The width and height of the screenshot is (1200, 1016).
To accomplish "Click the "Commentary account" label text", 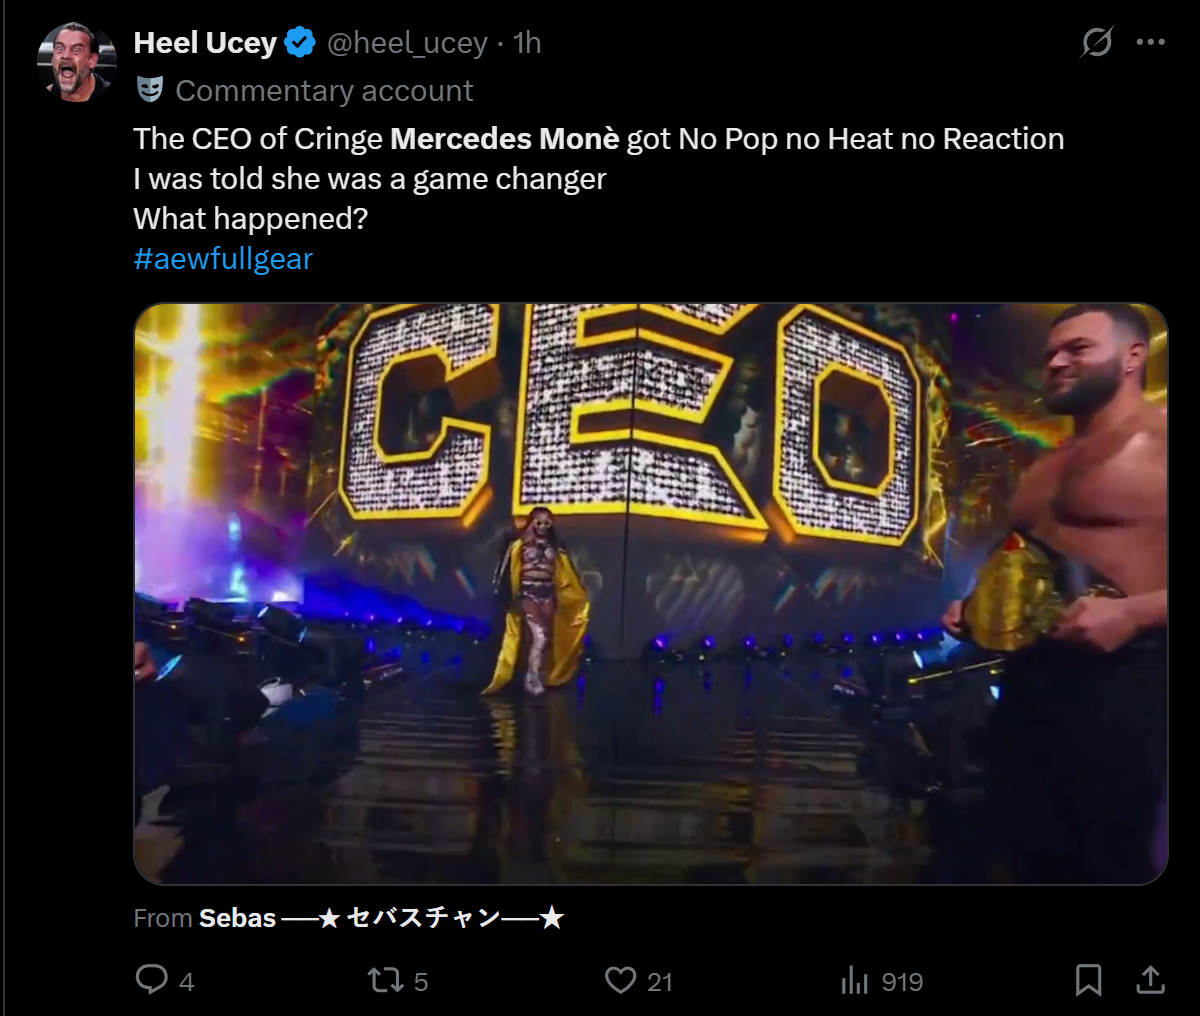I will pyautogui.click(x=324, y=91).
